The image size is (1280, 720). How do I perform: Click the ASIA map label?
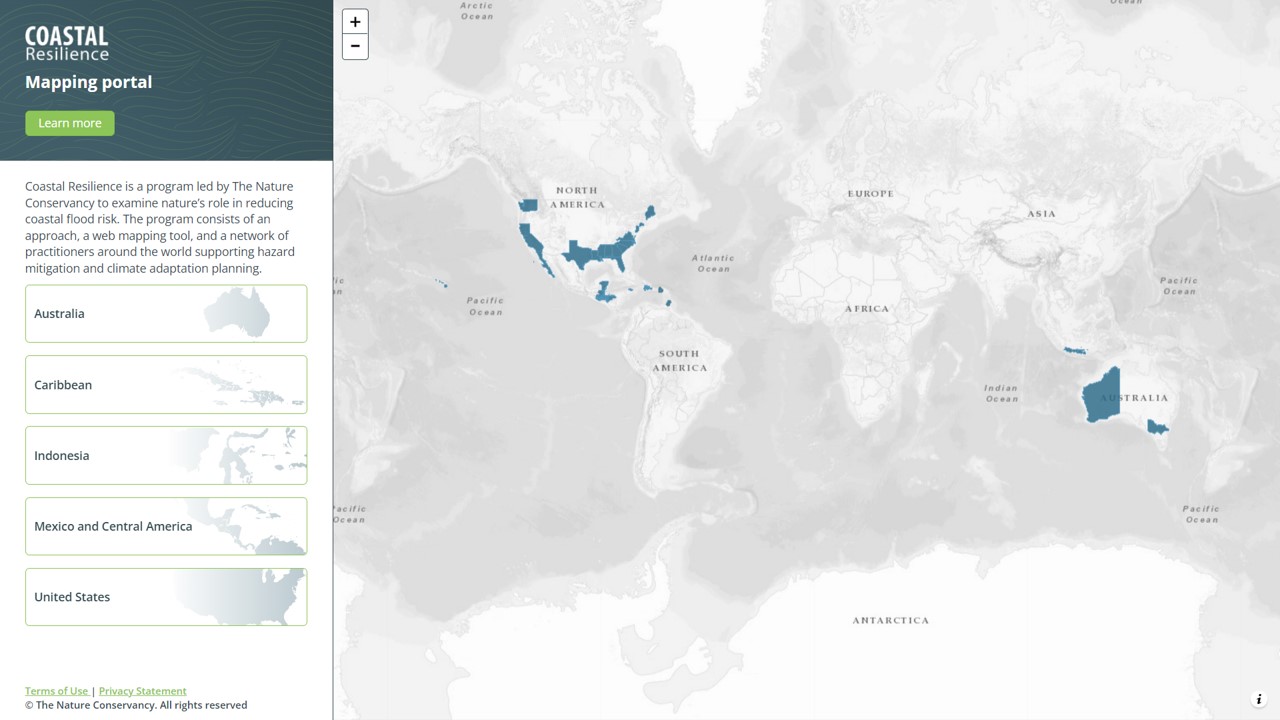click(x=1041, y=214)
